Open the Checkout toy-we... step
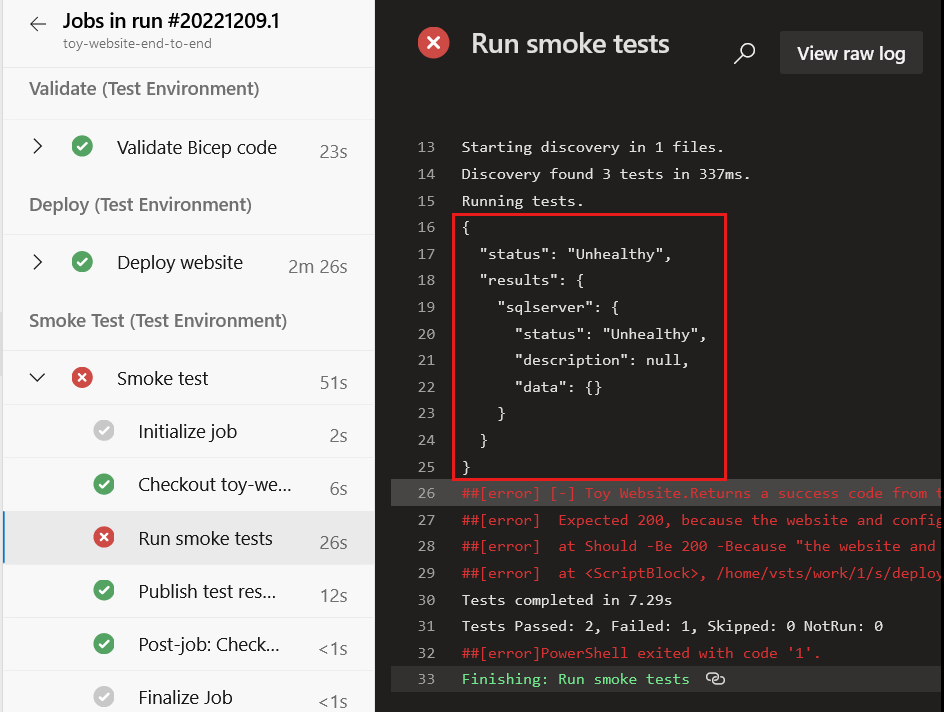944x712 pixels. pyautogui.click(x=189, y=484)
